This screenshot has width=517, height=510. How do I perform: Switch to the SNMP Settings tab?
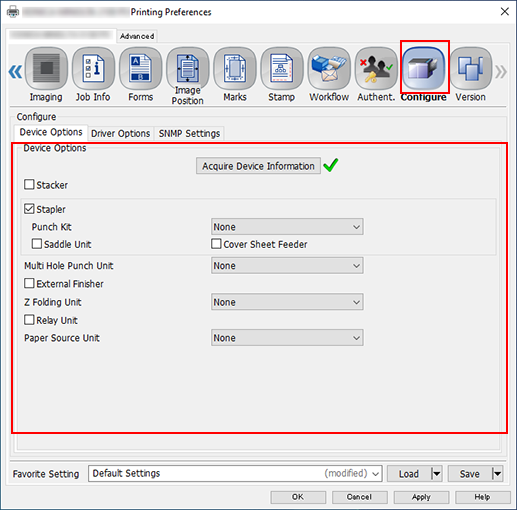click(x=189, y=133)
